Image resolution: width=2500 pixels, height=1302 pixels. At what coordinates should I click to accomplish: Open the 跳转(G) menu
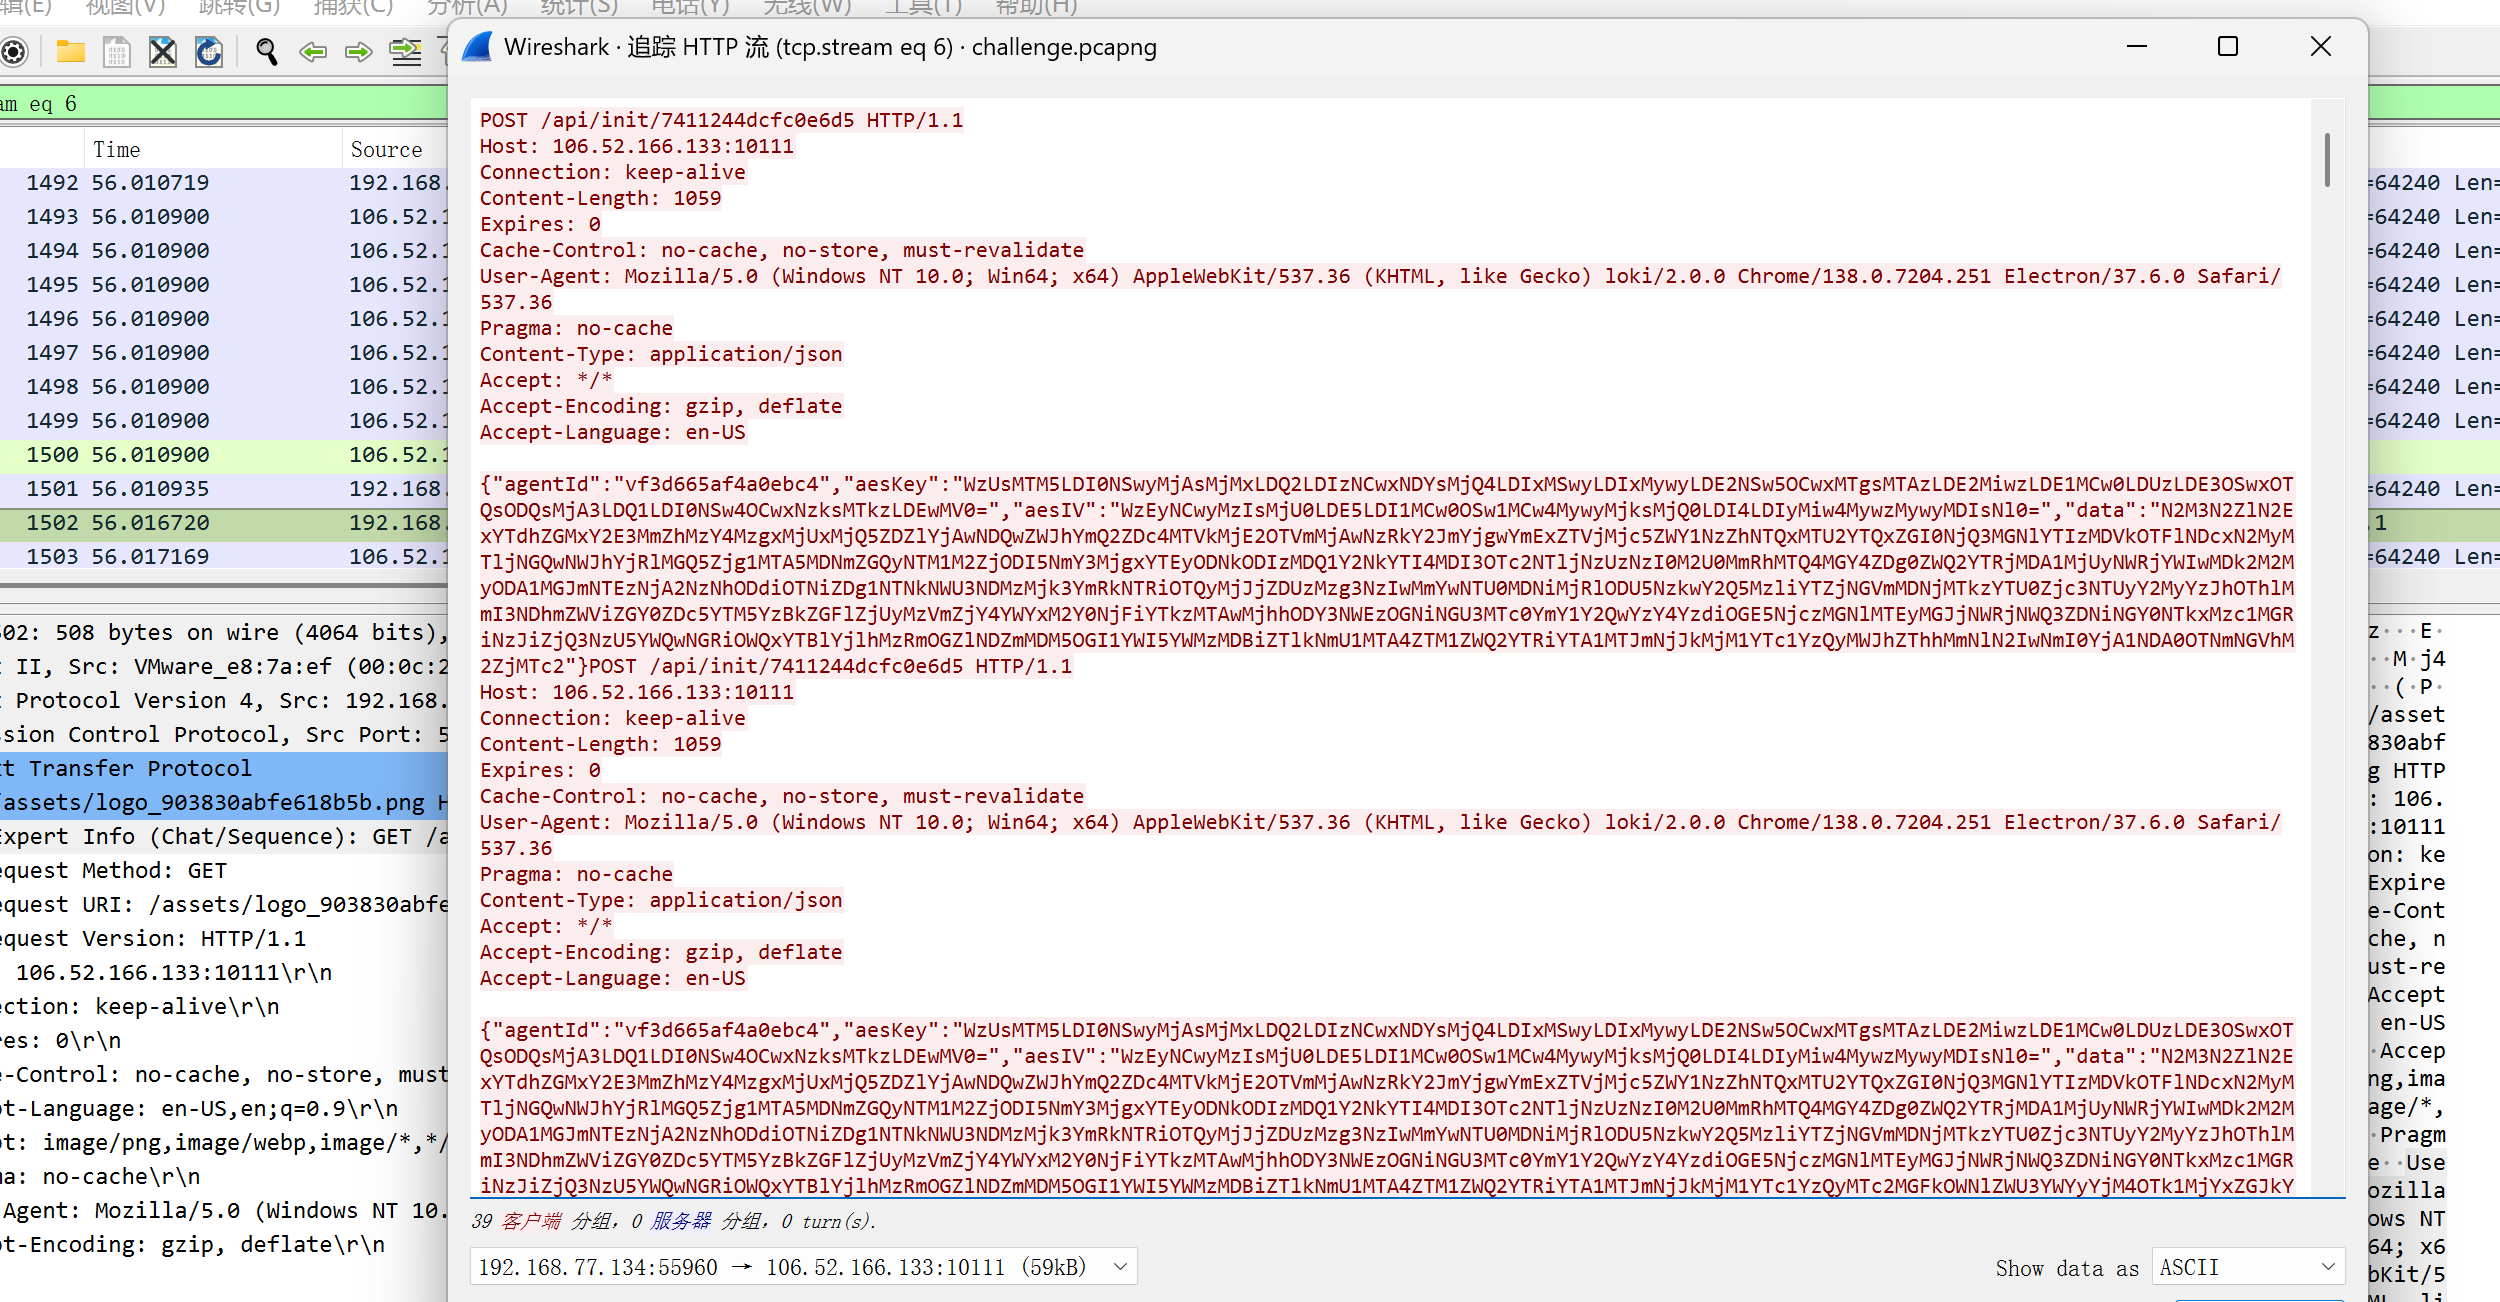click(239, 8)
